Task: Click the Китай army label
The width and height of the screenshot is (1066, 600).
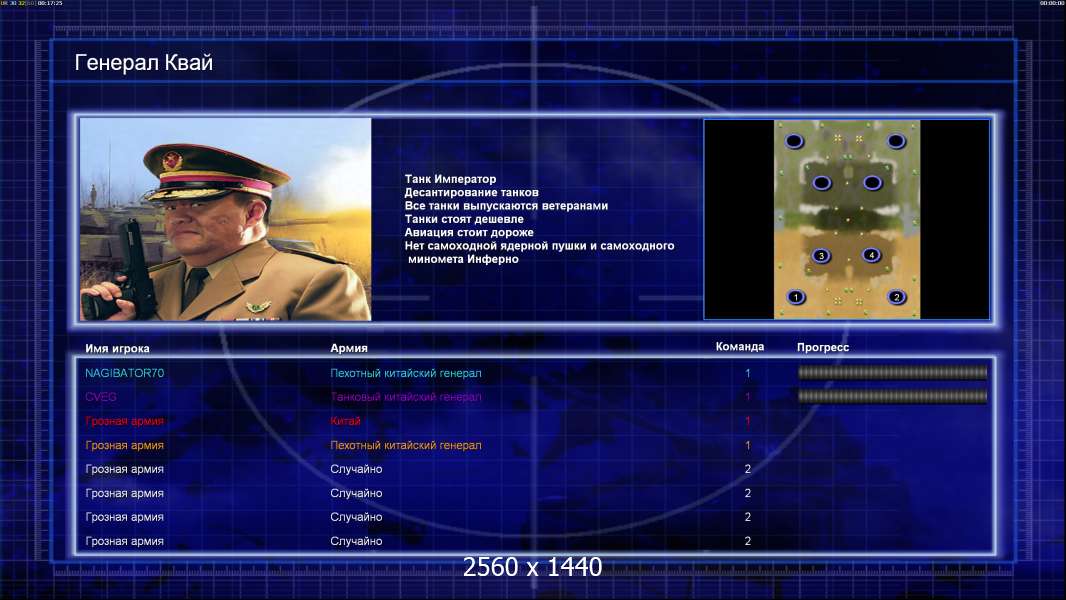Action: pos(345,421)
